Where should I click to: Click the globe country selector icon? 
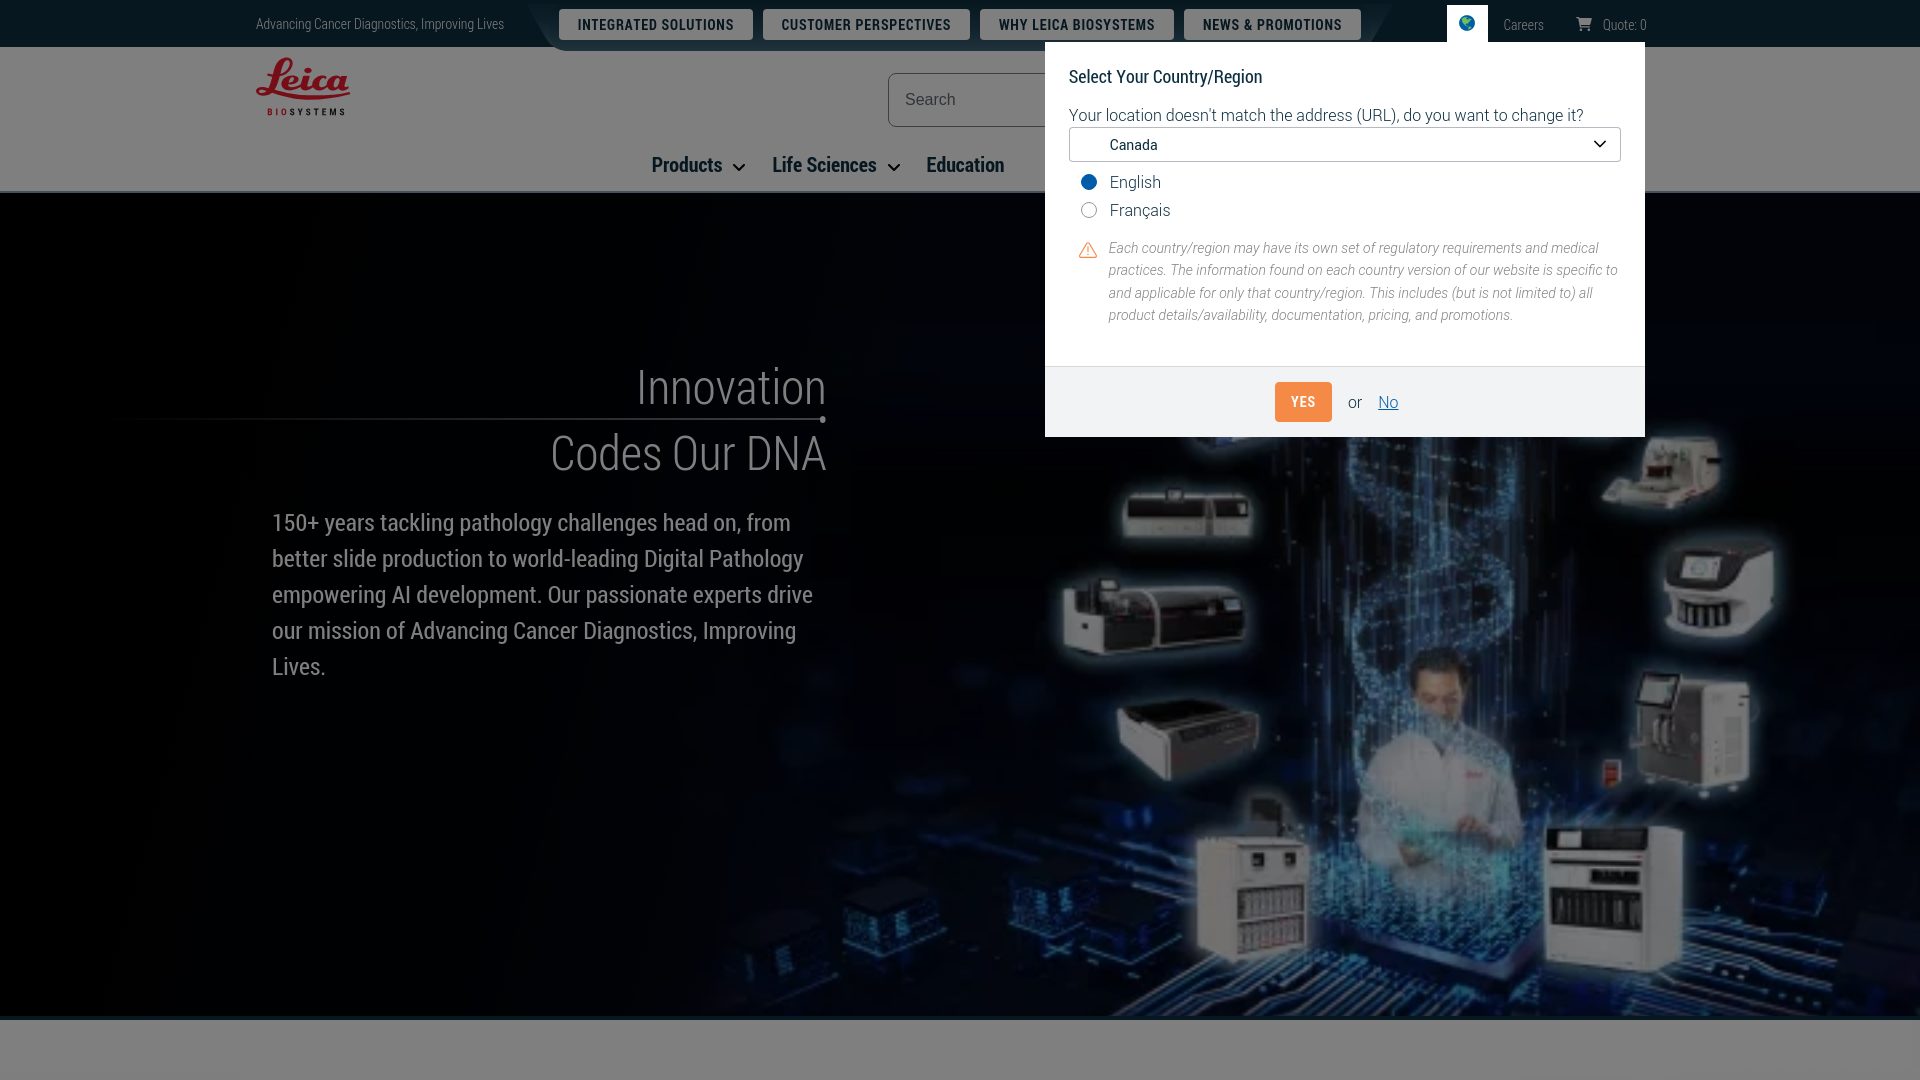tap(1467, 23)
